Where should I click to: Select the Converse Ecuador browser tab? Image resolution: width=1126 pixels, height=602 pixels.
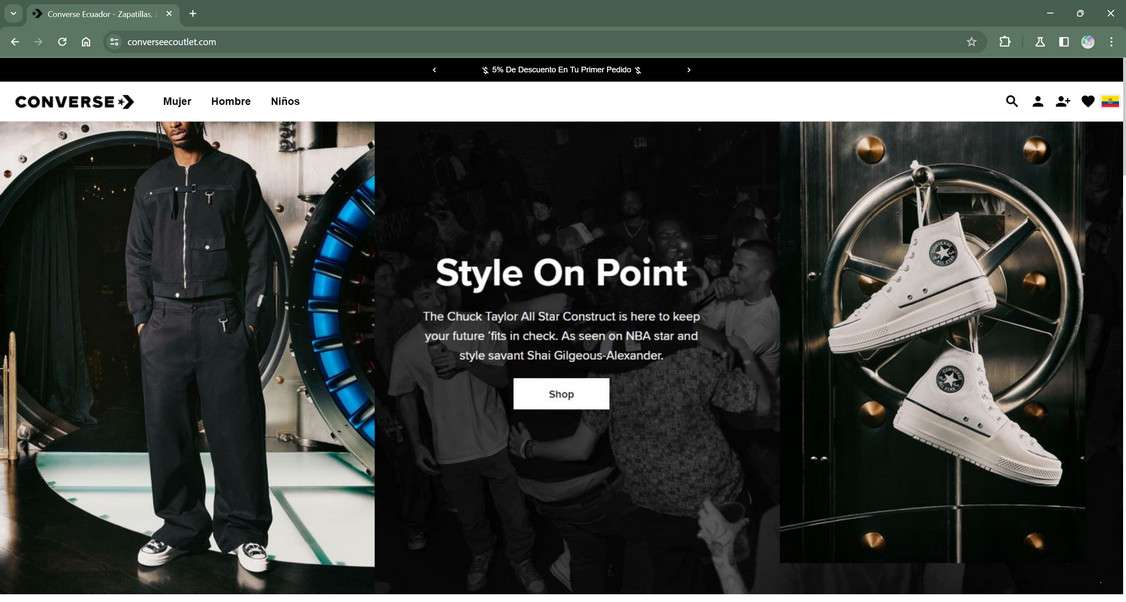(103, 14)
